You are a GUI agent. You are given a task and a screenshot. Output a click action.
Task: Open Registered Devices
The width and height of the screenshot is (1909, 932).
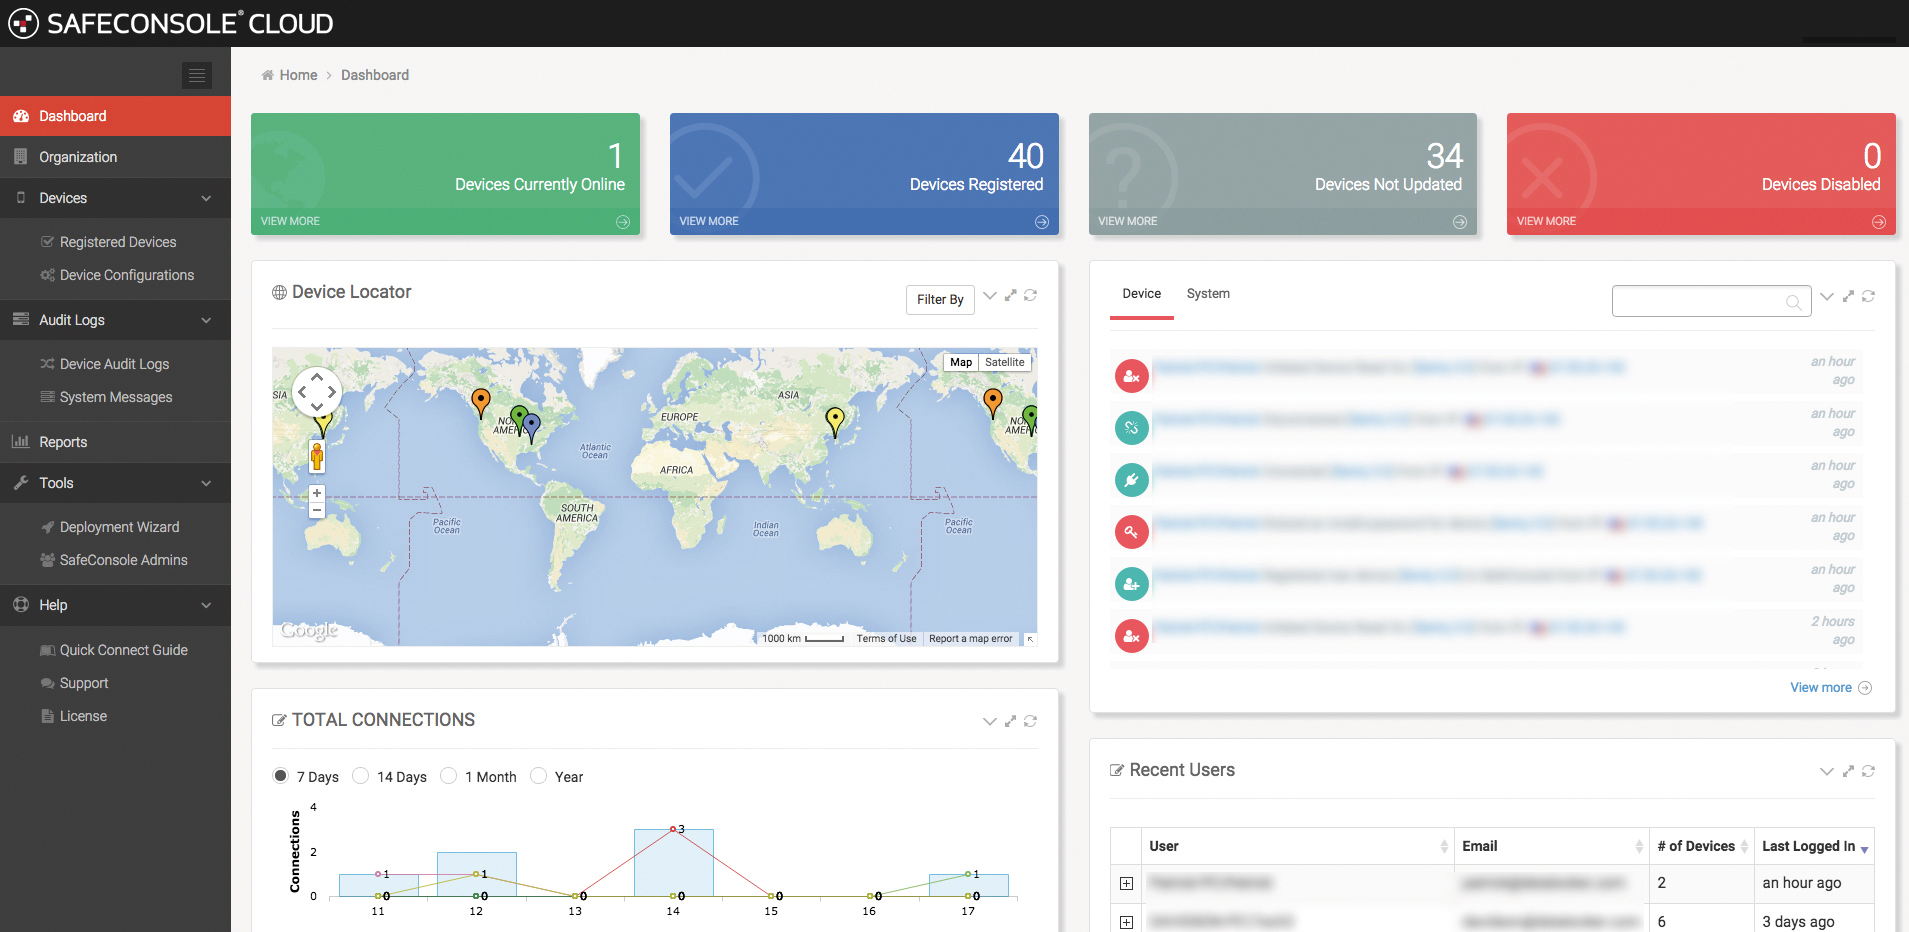coord(118,242)
